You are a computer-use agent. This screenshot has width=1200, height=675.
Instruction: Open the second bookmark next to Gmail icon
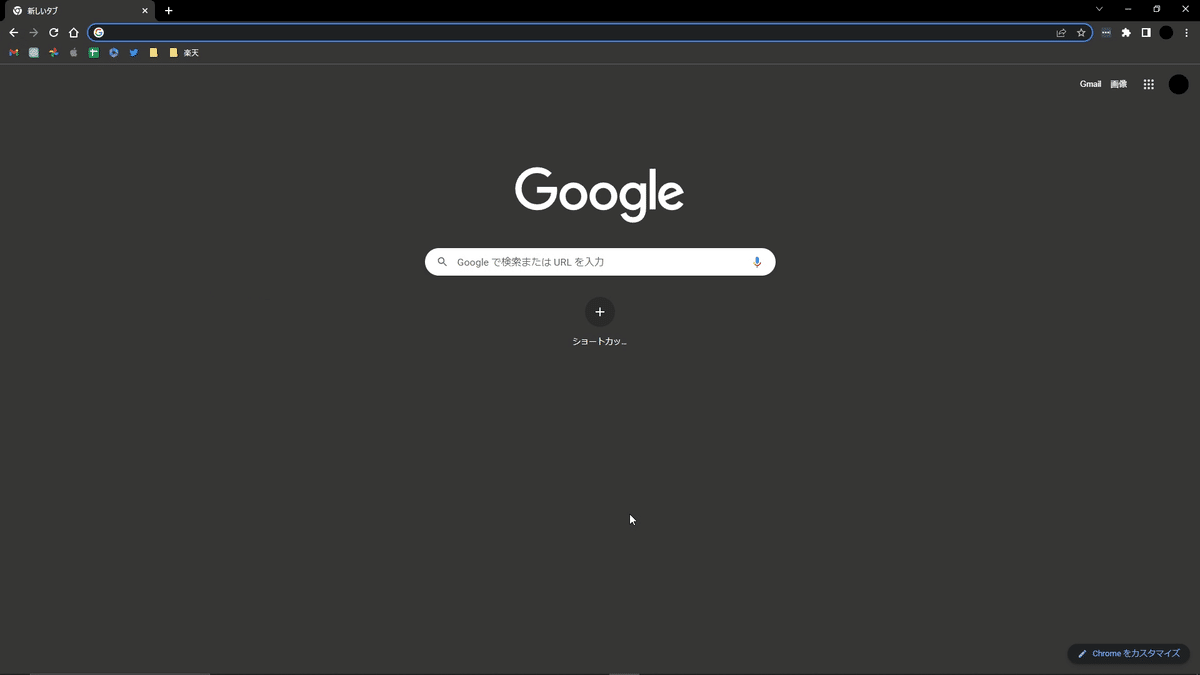click(x=34, y=53)
